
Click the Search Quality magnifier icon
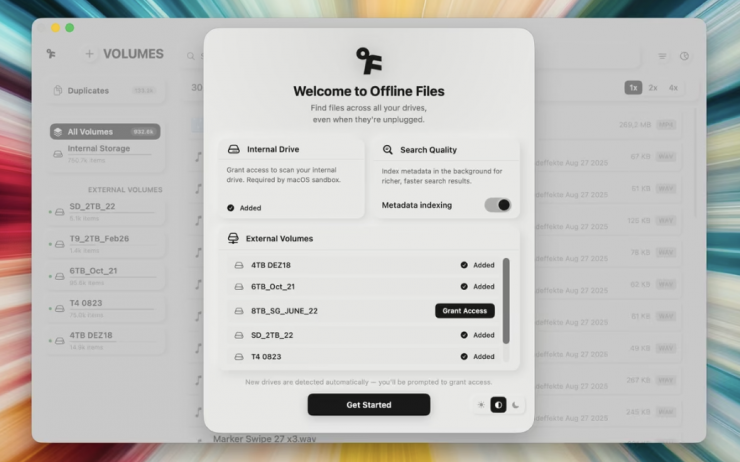[x=388, y=149]
